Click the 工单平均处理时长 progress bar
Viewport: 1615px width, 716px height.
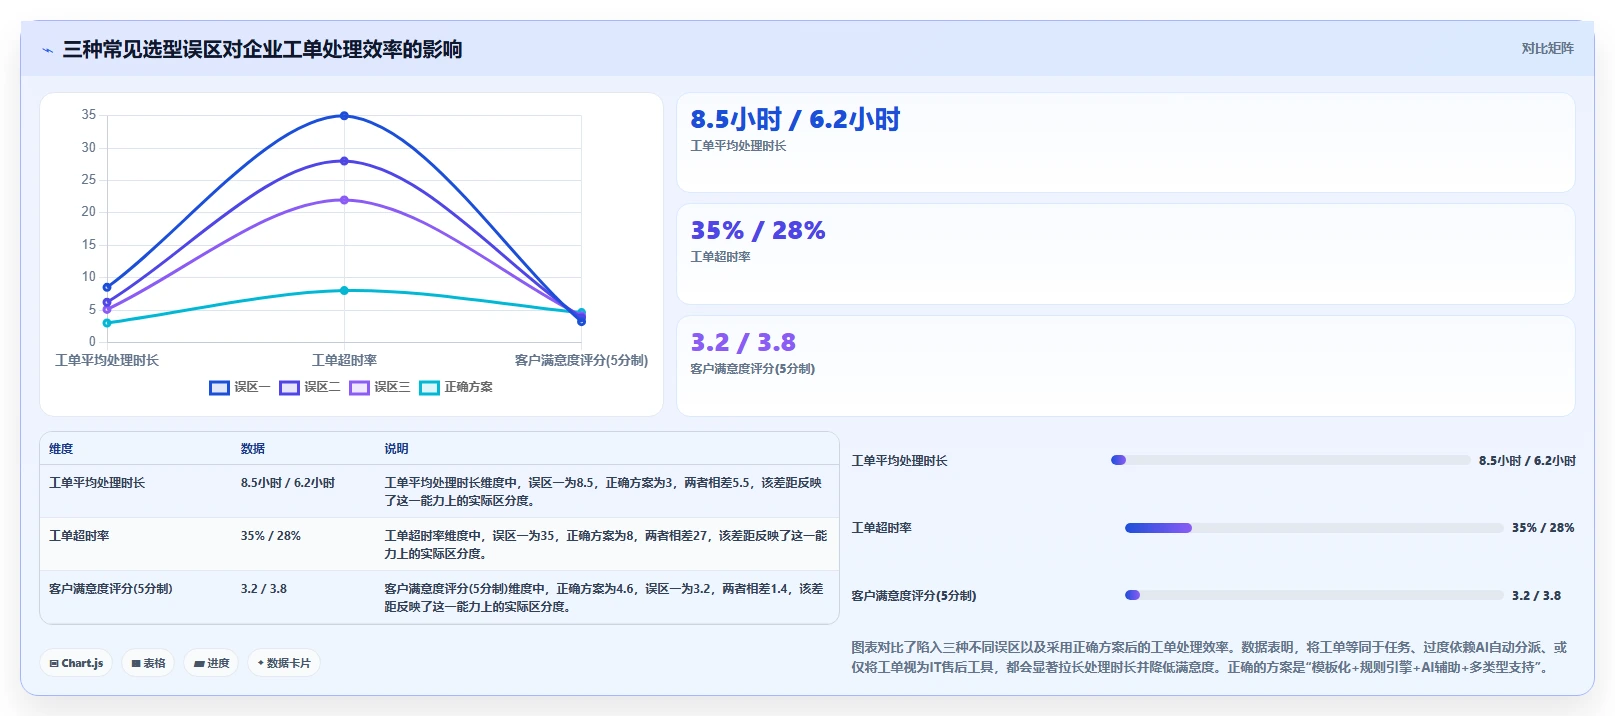1291,460
